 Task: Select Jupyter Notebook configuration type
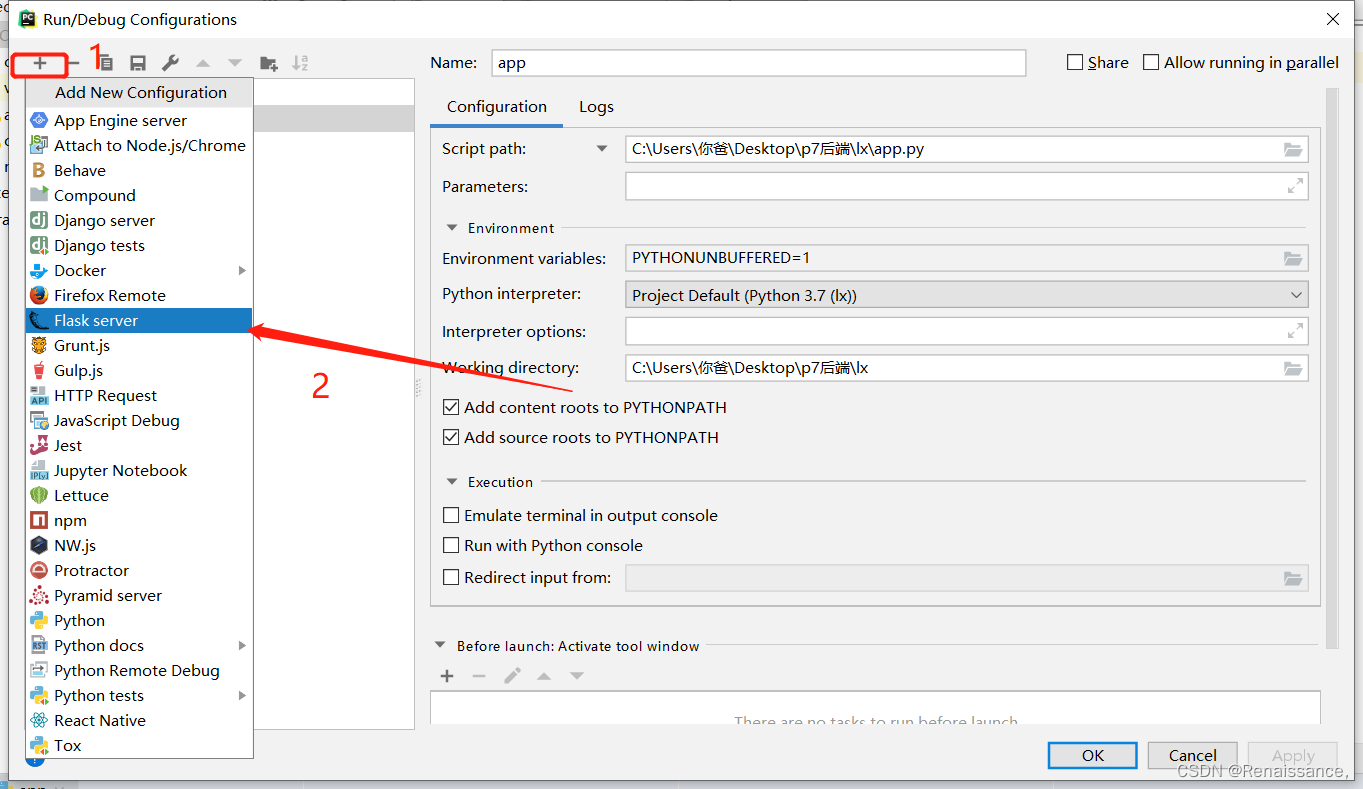tap(139, 470)
